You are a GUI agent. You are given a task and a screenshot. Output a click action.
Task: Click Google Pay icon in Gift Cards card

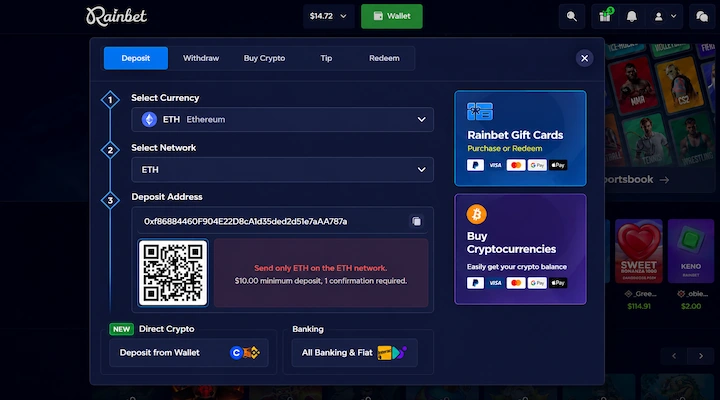tap(537, 165)
